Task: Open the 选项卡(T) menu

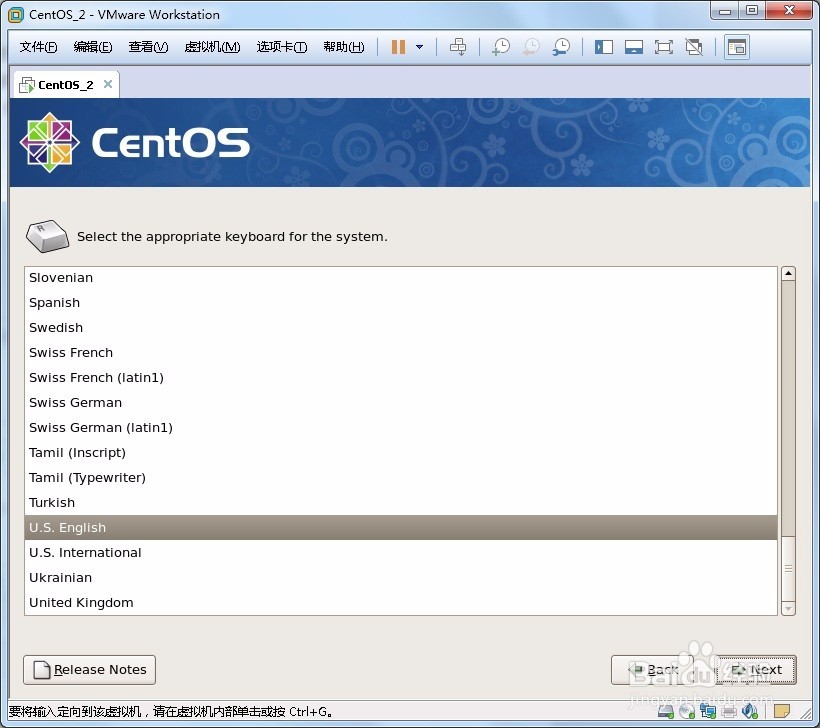Action: click(282, 47)
